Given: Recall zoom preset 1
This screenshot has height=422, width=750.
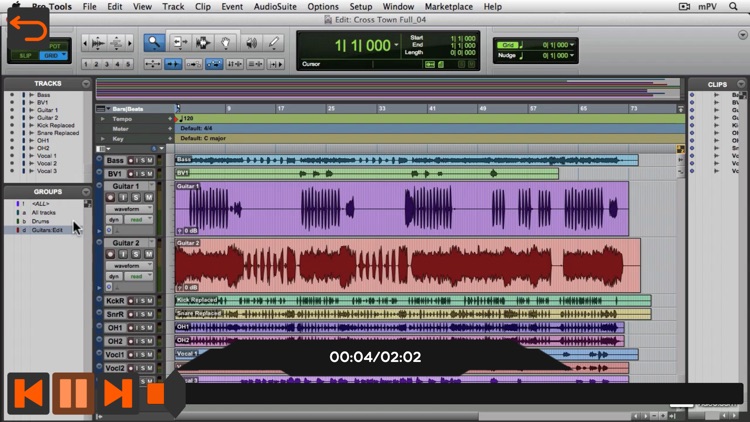Looking at the screenshot, I should click(86, 64).
